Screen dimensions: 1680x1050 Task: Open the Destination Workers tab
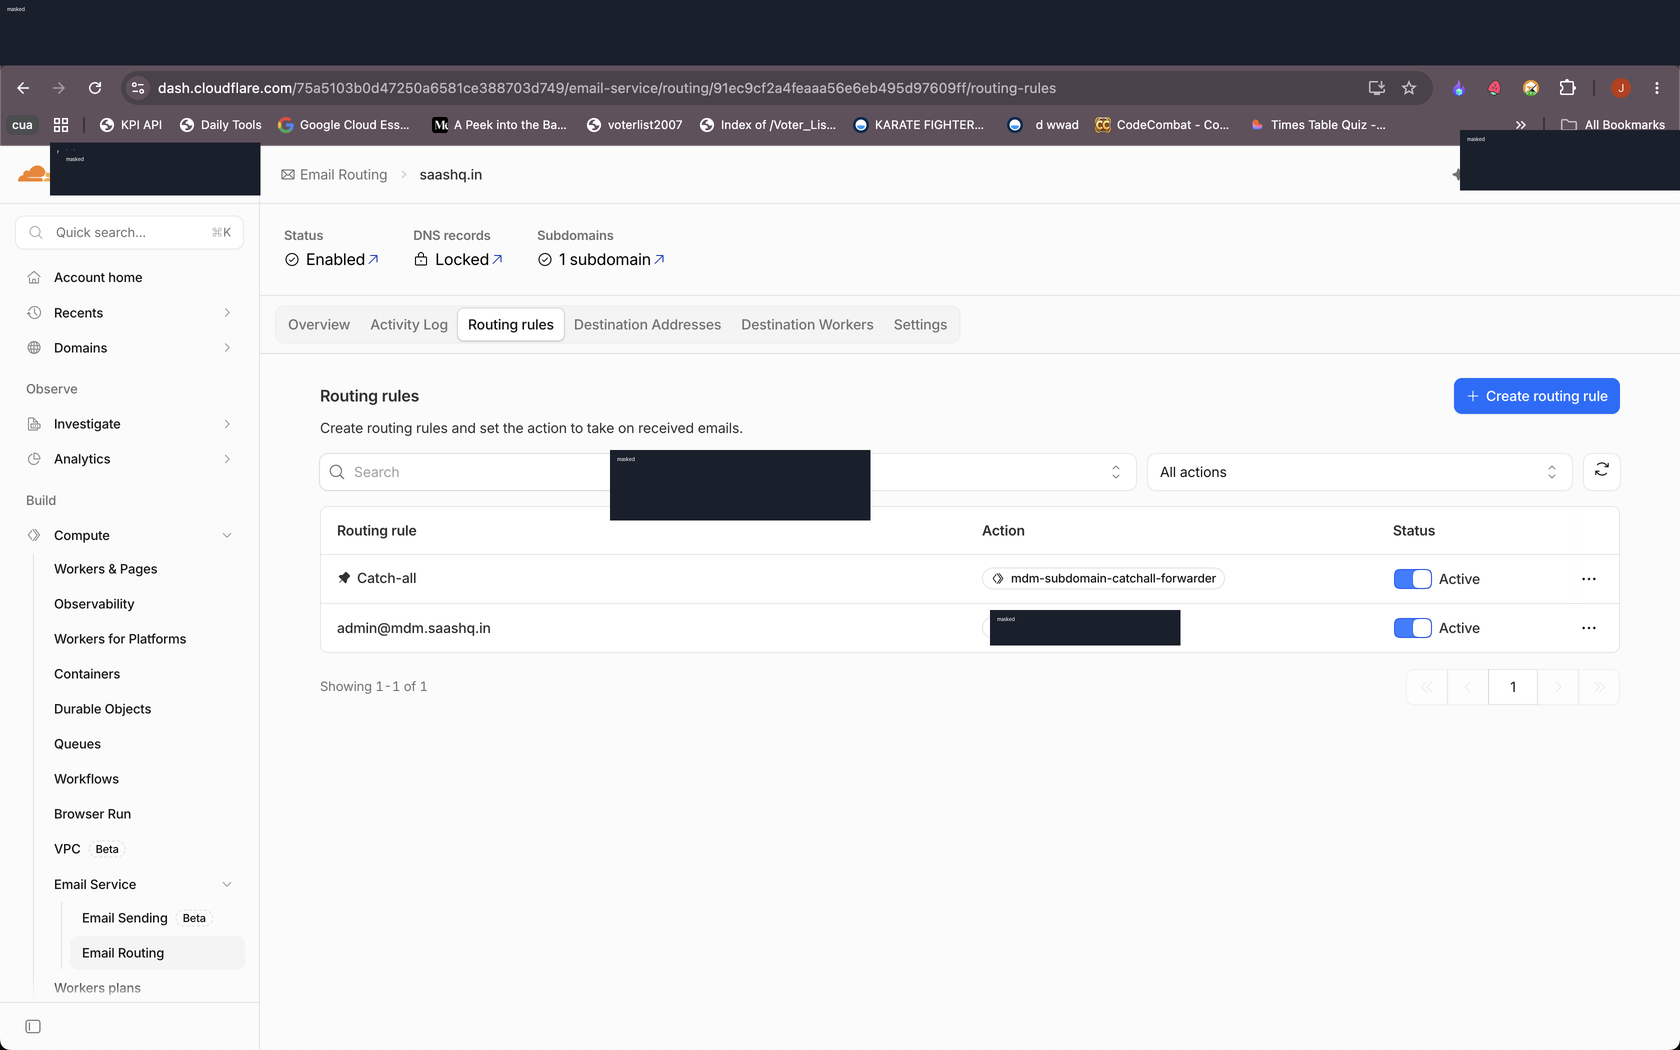pos(807,325)
